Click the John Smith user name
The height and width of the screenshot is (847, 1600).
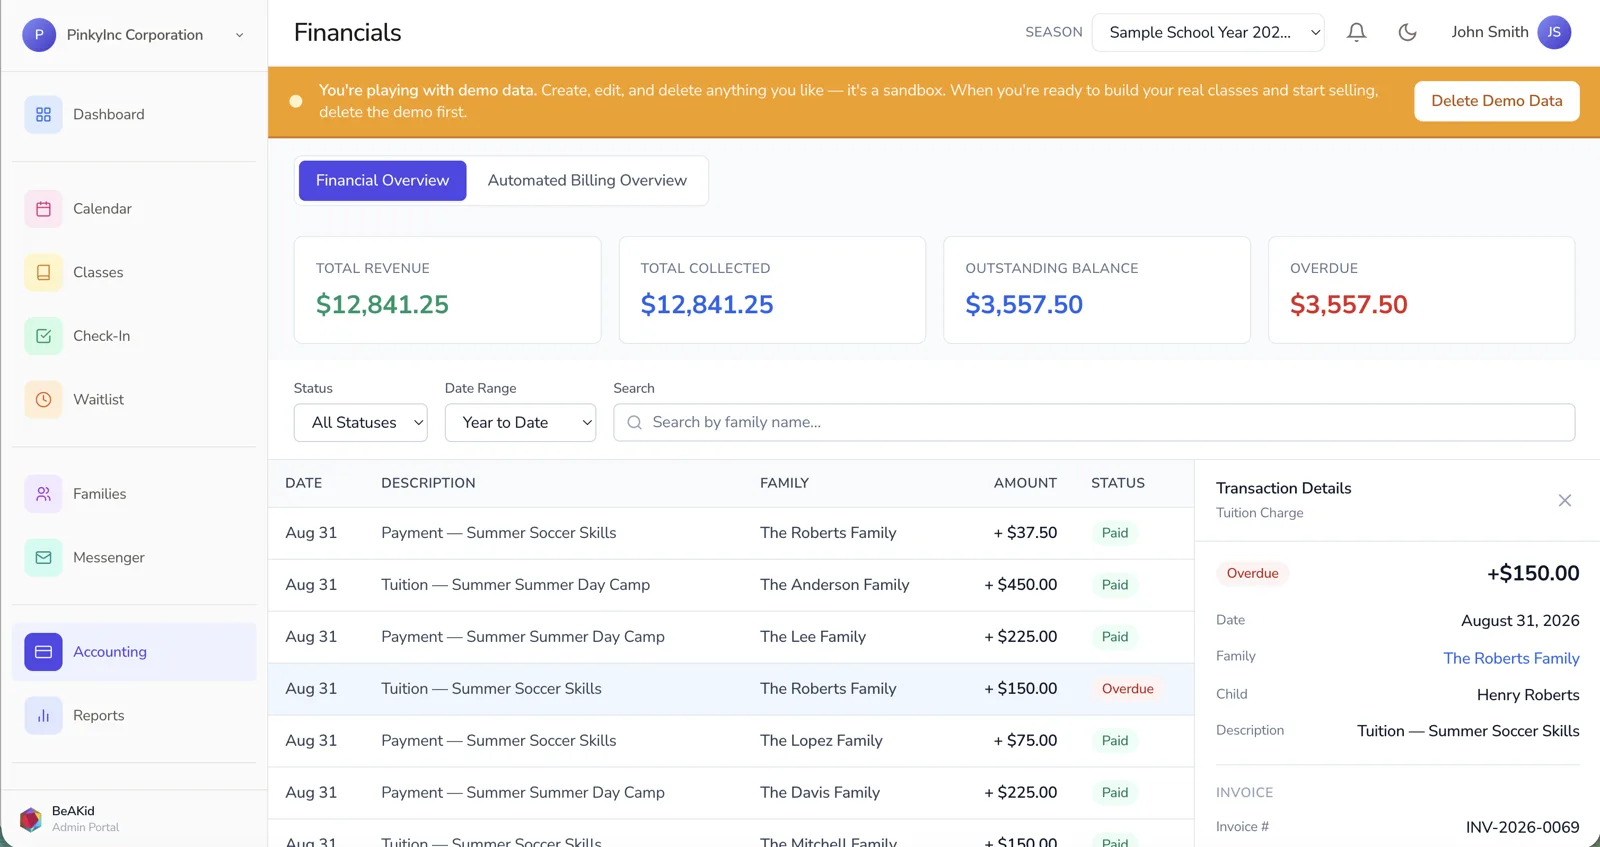point(1489,32)
